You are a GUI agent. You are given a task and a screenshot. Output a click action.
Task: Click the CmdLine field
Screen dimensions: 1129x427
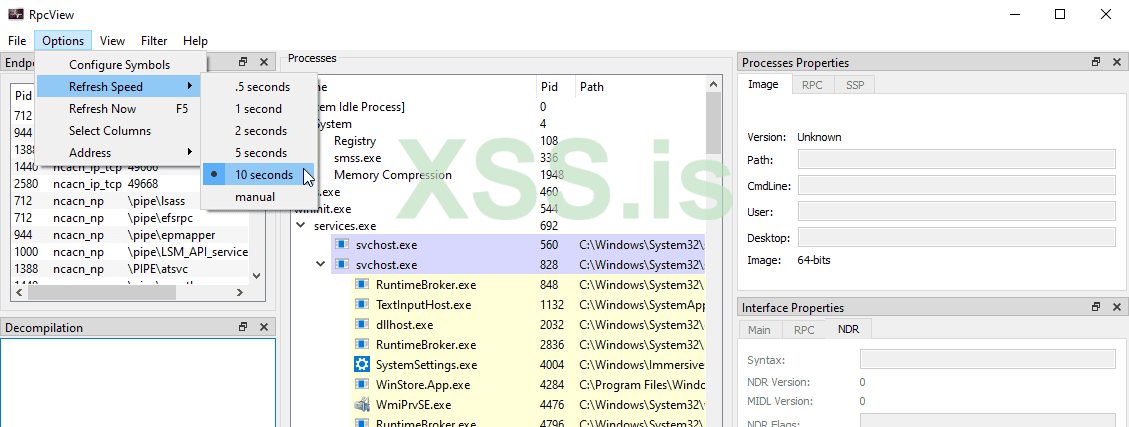(957, 186)
